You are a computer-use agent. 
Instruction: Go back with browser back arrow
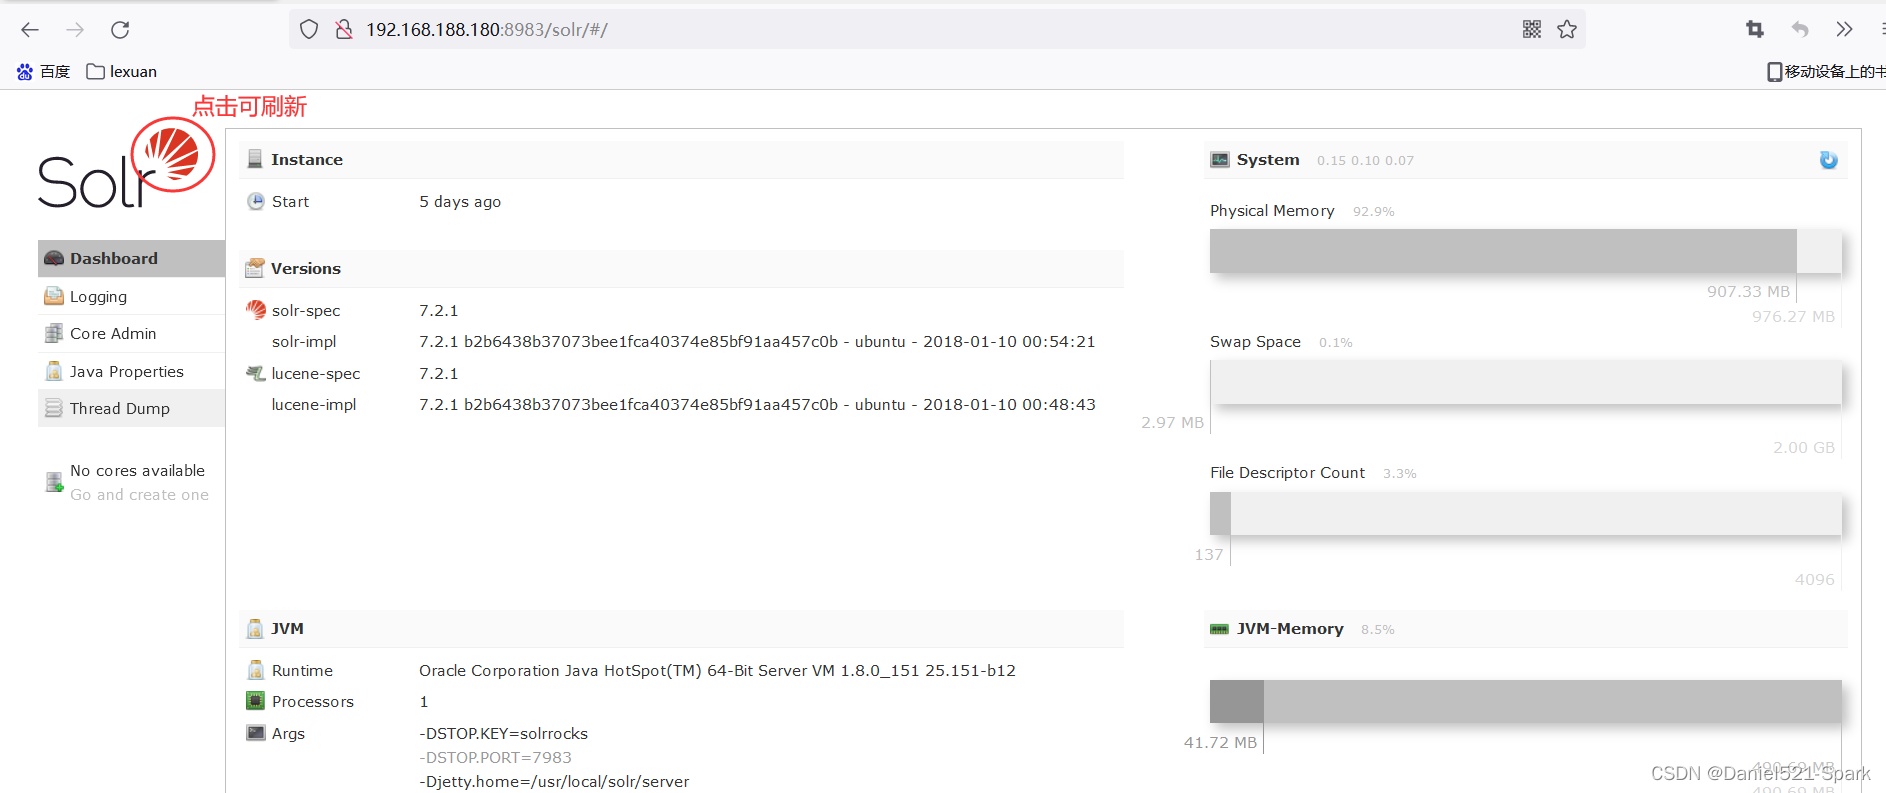click(x=30, y=30)
